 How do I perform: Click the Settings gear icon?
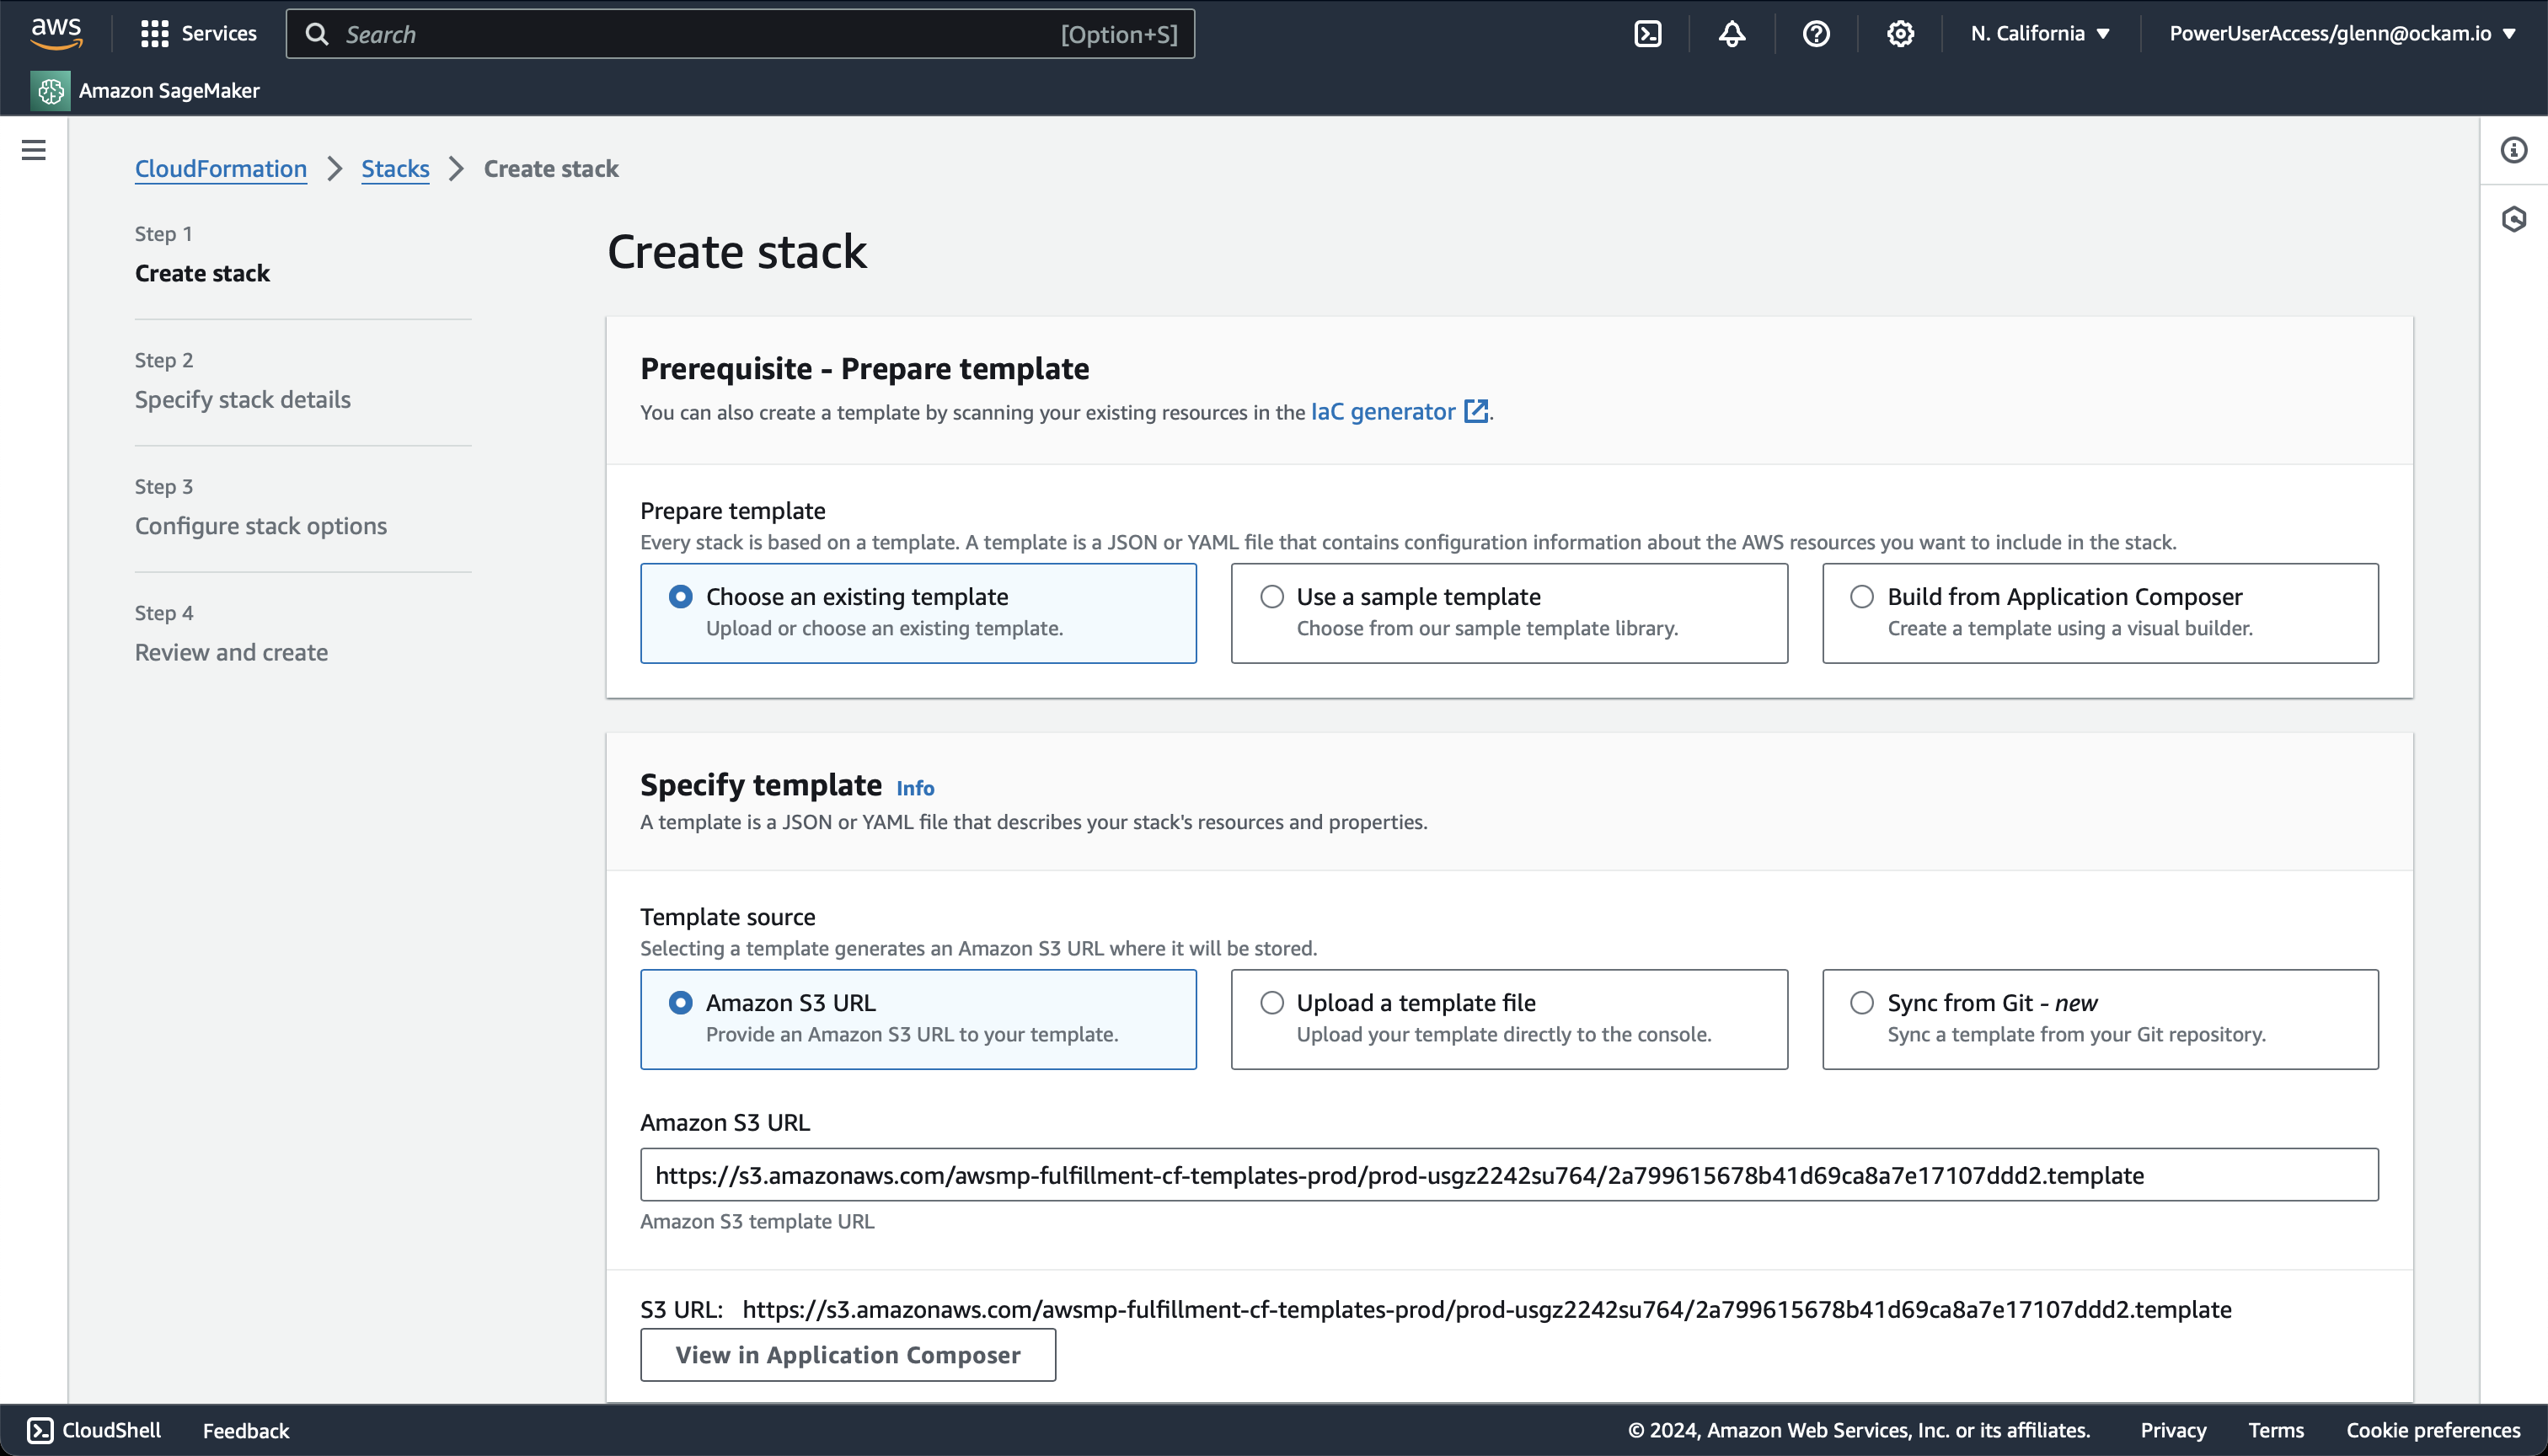[x=1898, y=33]
